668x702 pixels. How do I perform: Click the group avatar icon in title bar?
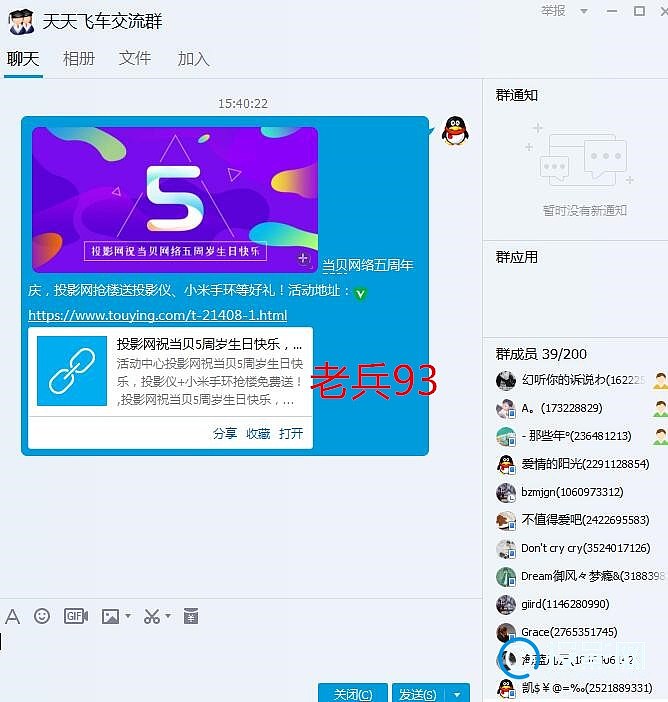pyautogui.click(x=21, y=21)
